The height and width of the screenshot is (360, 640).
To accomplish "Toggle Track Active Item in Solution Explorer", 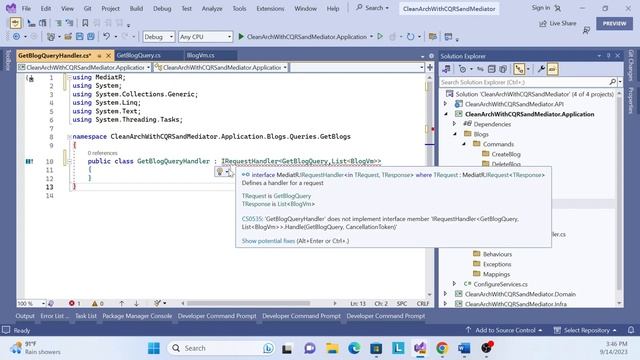I will (x=519, y=69).
